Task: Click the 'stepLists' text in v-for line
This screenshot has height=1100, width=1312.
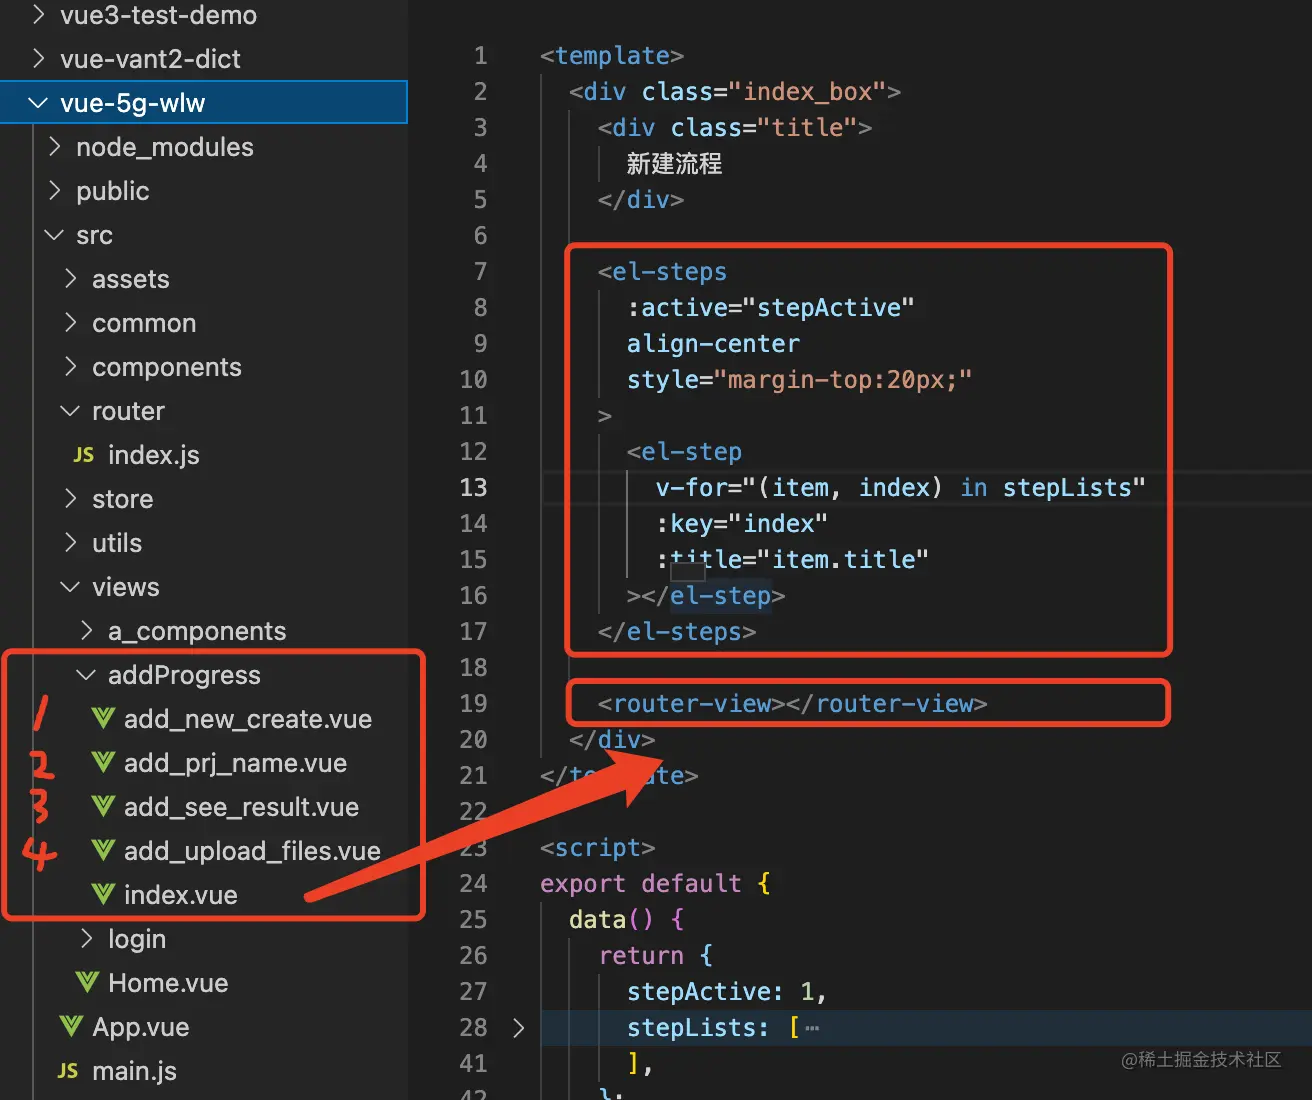Action: point(1067,487)
